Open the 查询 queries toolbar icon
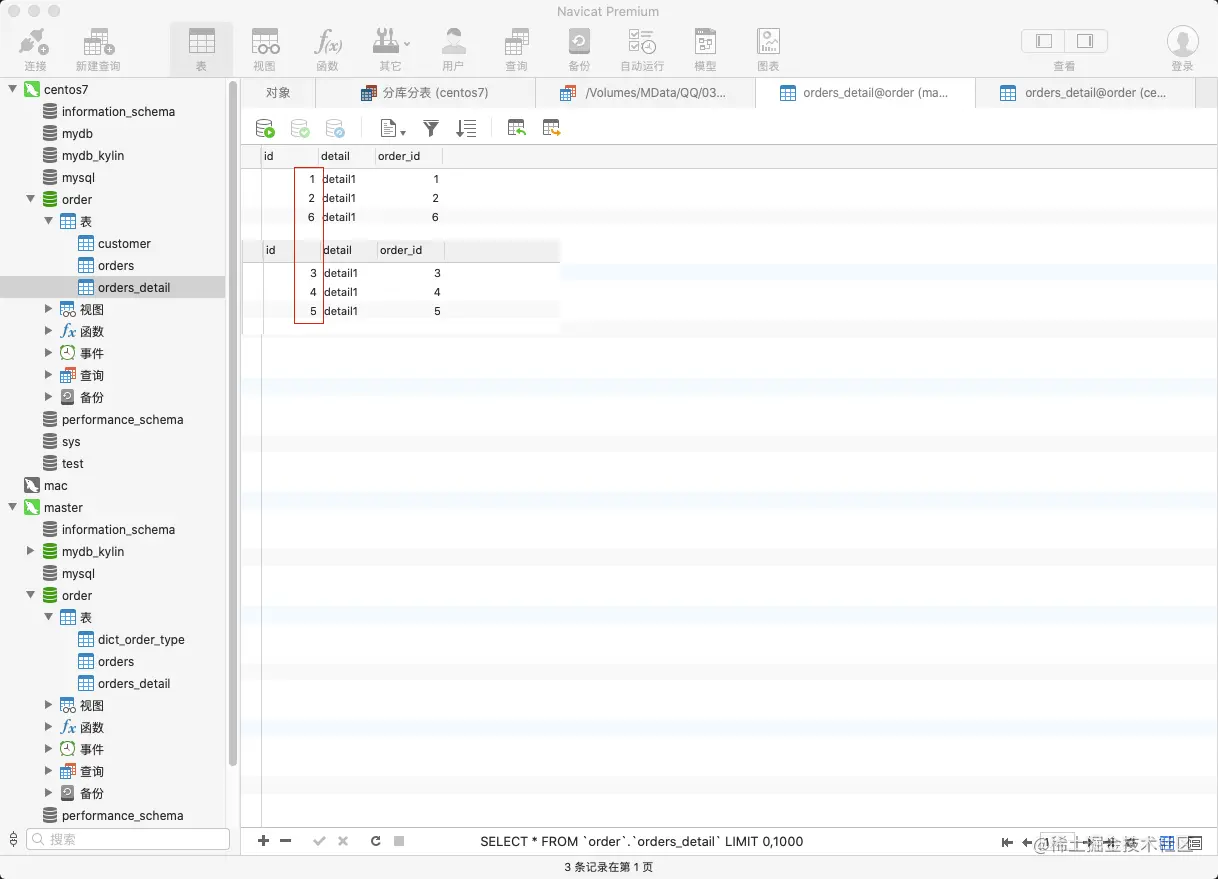Screen dimensions: 1218x879 [516, 48]
